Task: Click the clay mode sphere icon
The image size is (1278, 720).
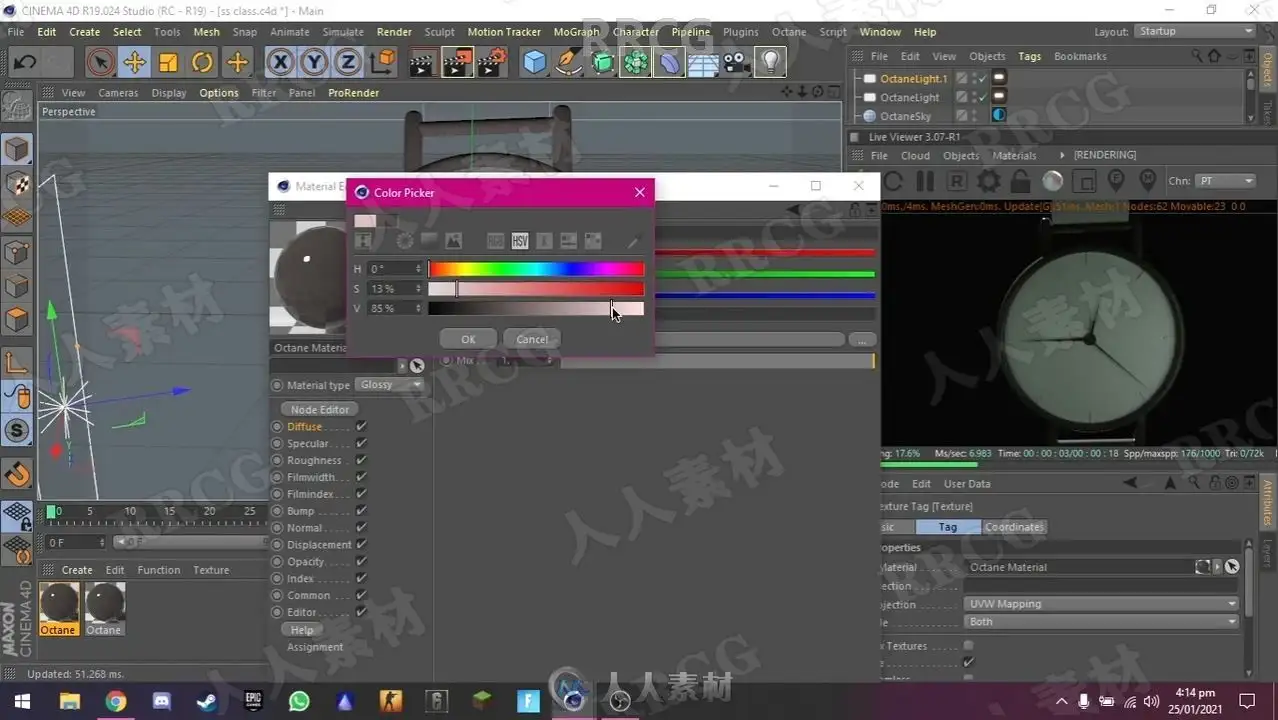Action: pos(1052,181)
